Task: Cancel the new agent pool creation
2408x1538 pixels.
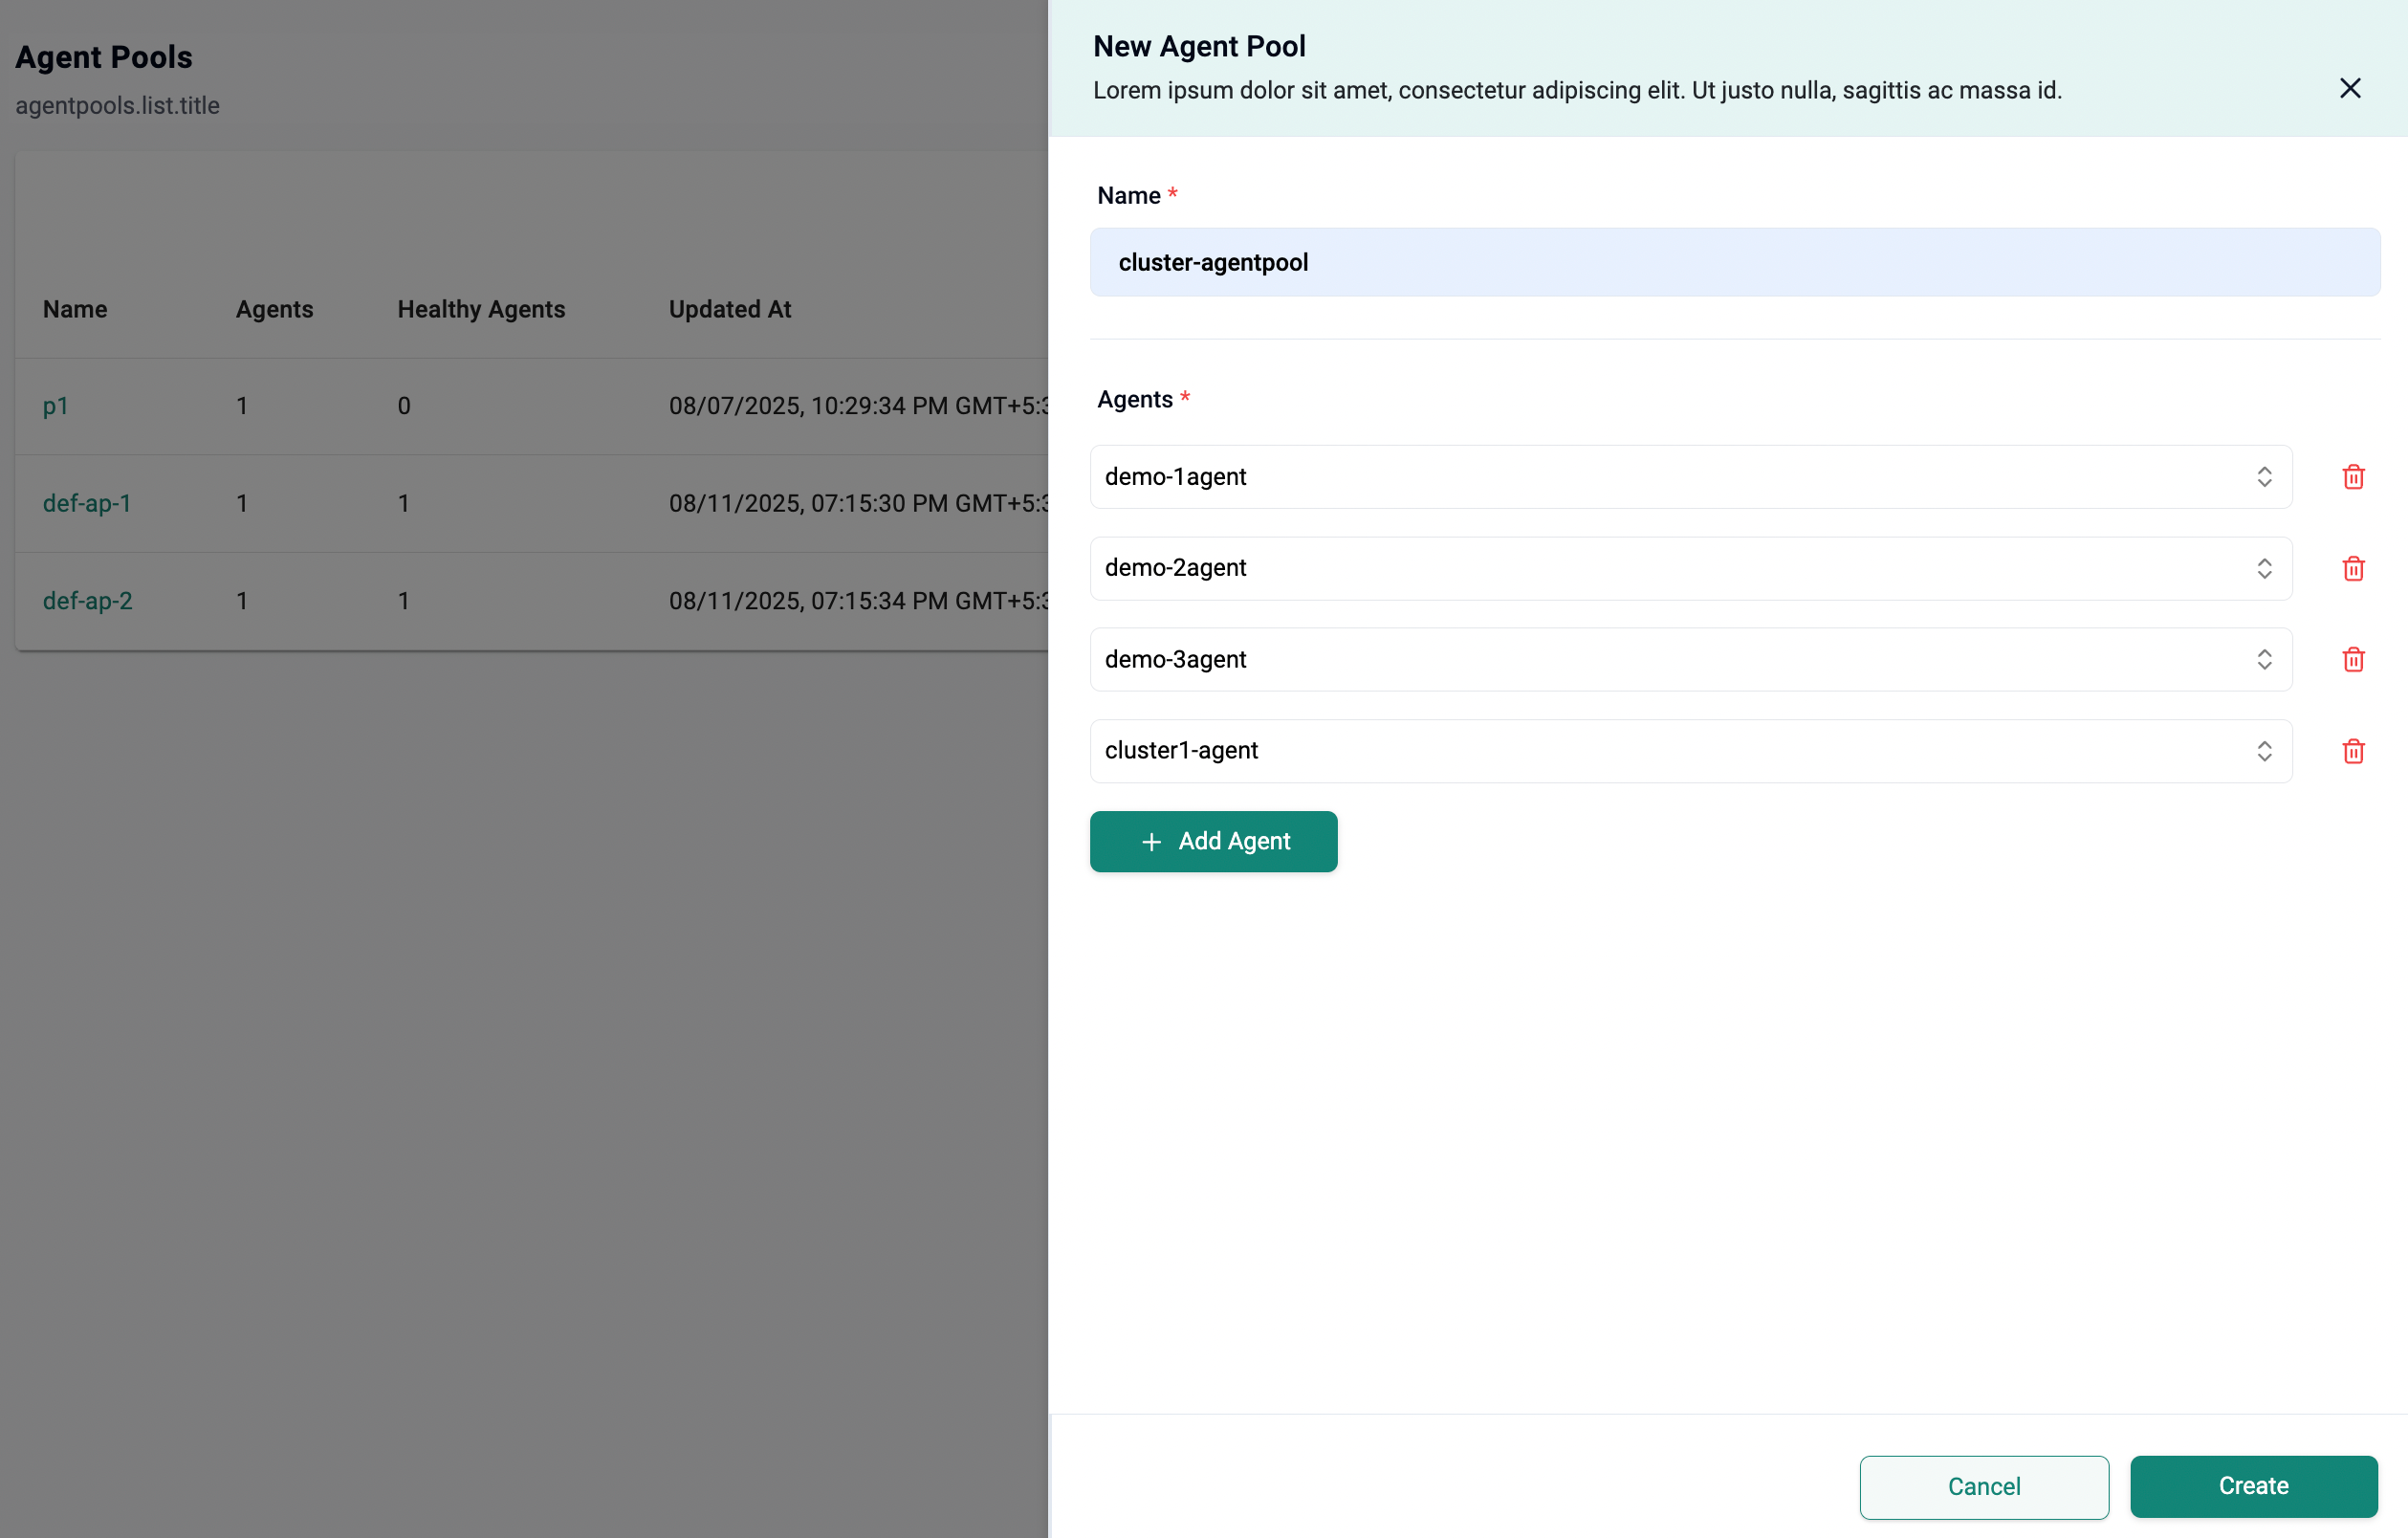Action: click(1983, 1487)
